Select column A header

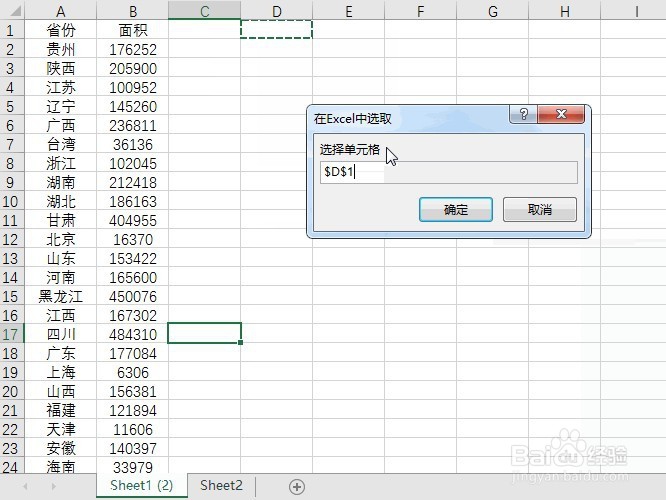click(61, 11)
